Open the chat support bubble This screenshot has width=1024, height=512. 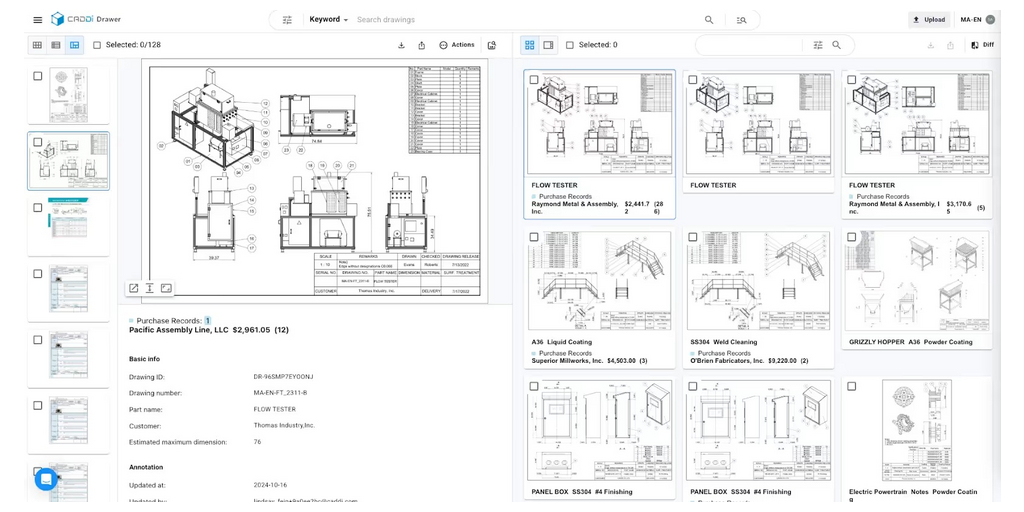[46, 479]
